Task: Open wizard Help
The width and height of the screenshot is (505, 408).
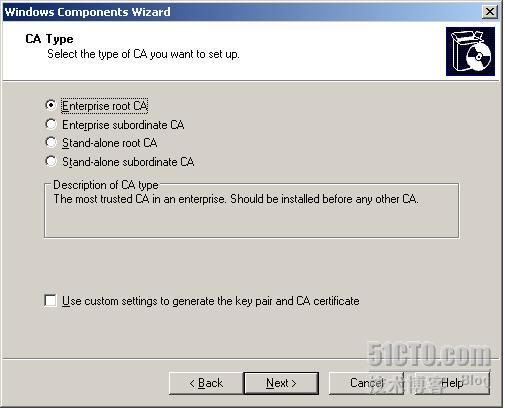Action: 452,383
